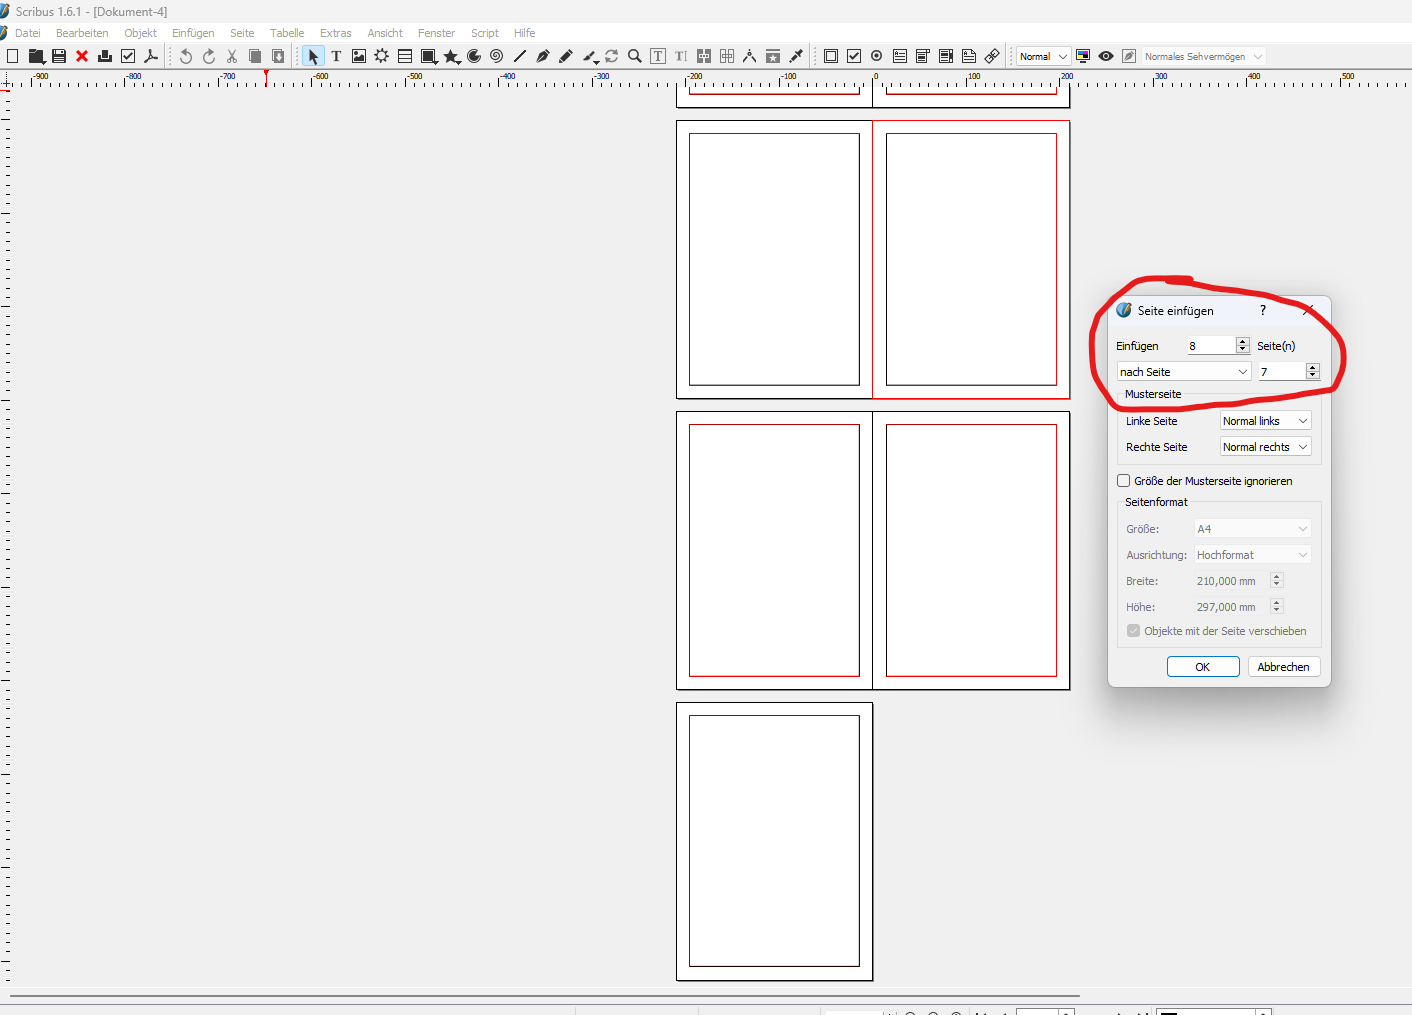Enable 'Größe der Musterseite ignorieren' checkbox

tap(1124, 481)
